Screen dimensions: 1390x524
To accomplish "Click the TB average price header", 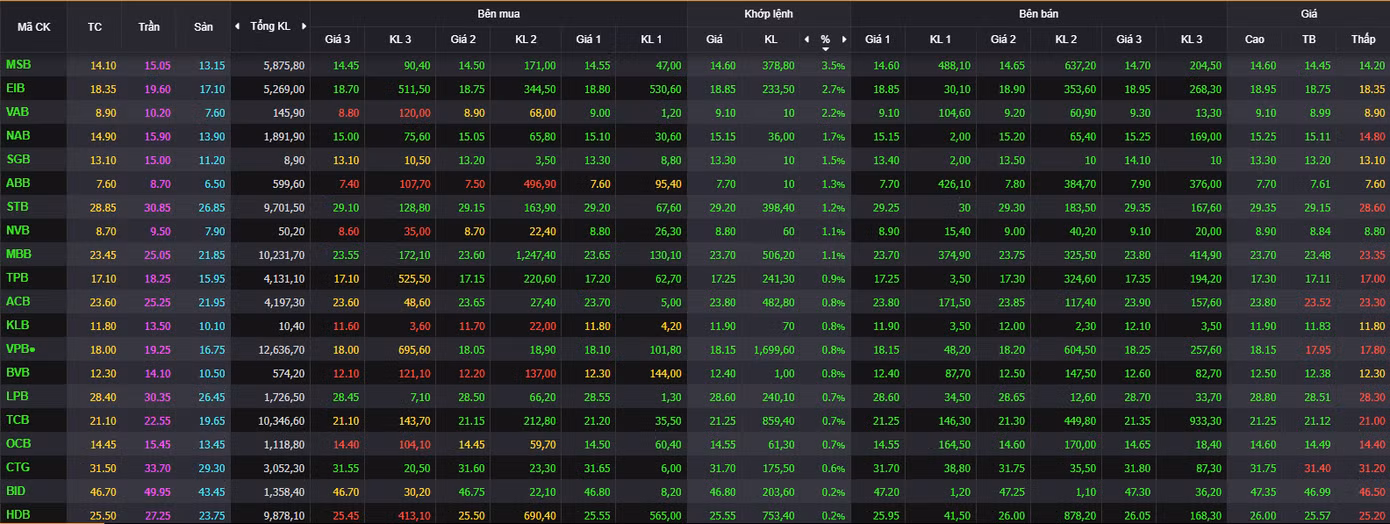I will 1309,39.
